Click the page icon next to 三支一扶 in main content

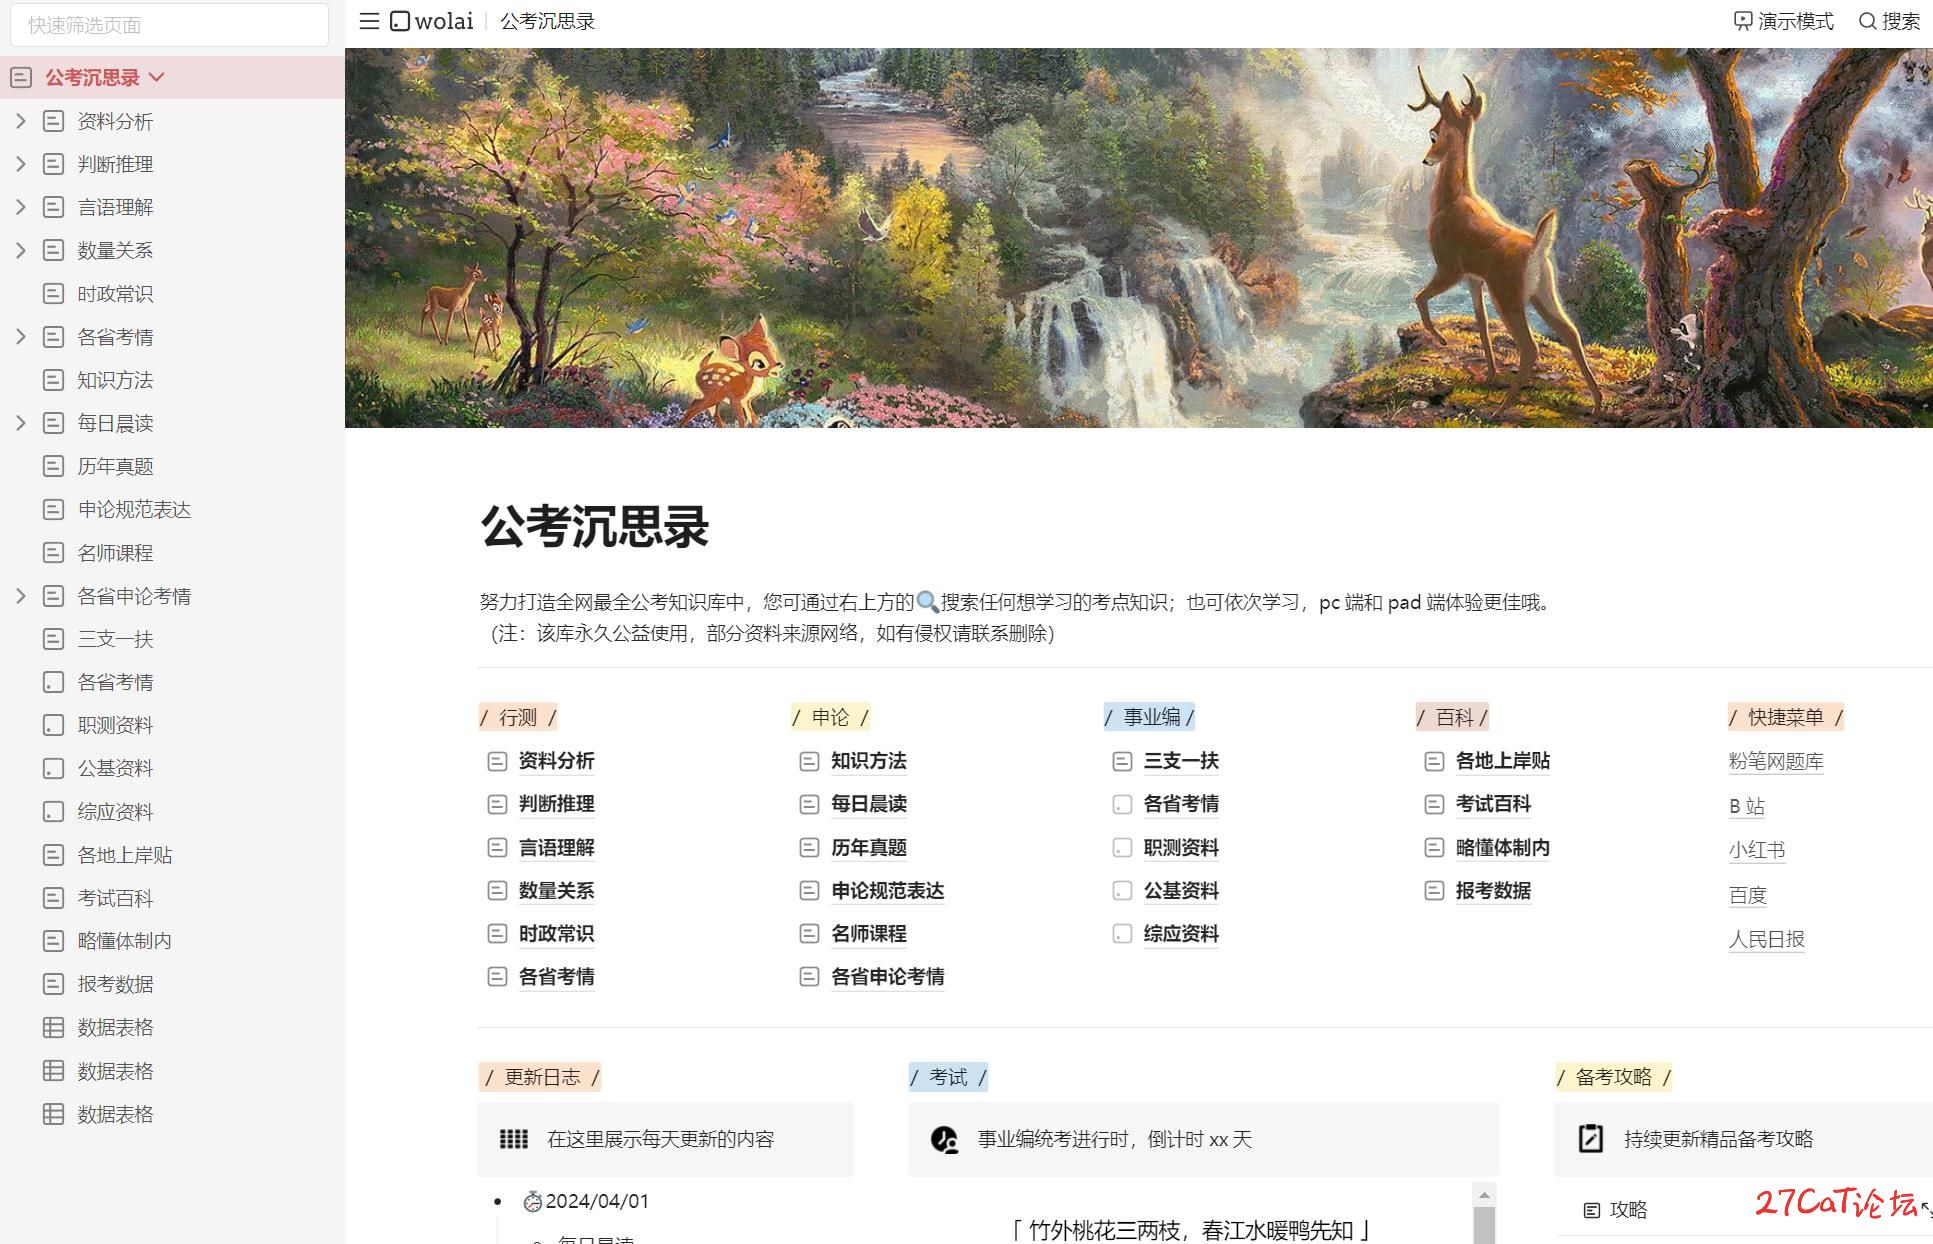click(x=1122, y=761)
